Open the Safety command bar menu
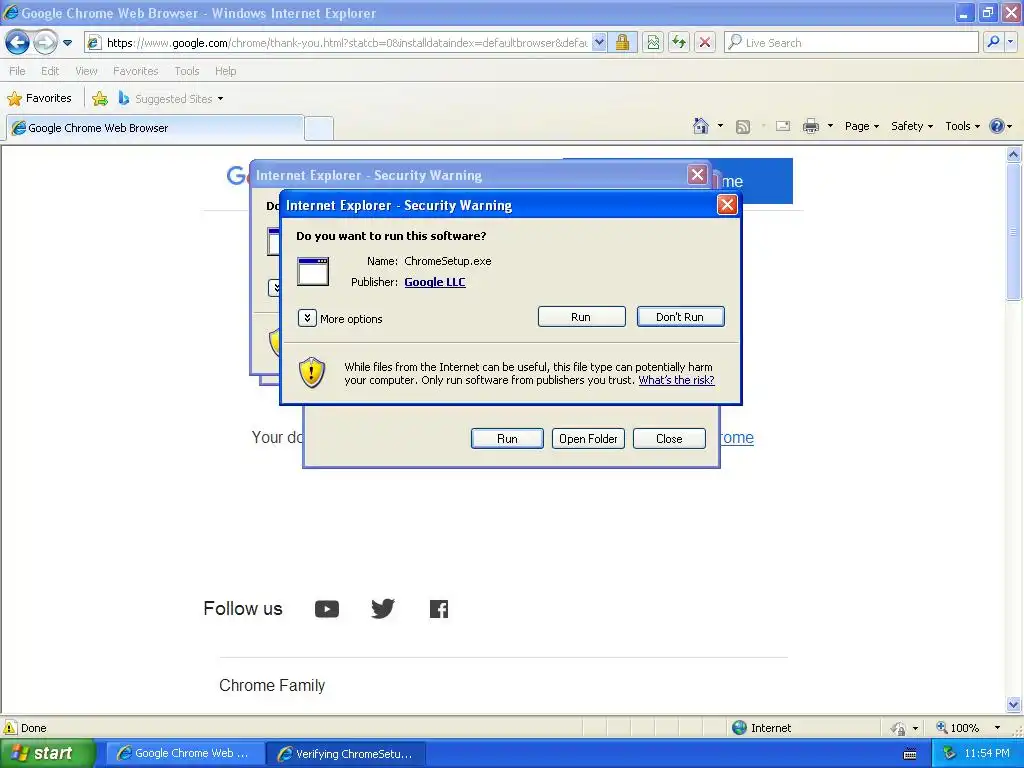This screenshot has height=768, width=1024. [912, 126]
